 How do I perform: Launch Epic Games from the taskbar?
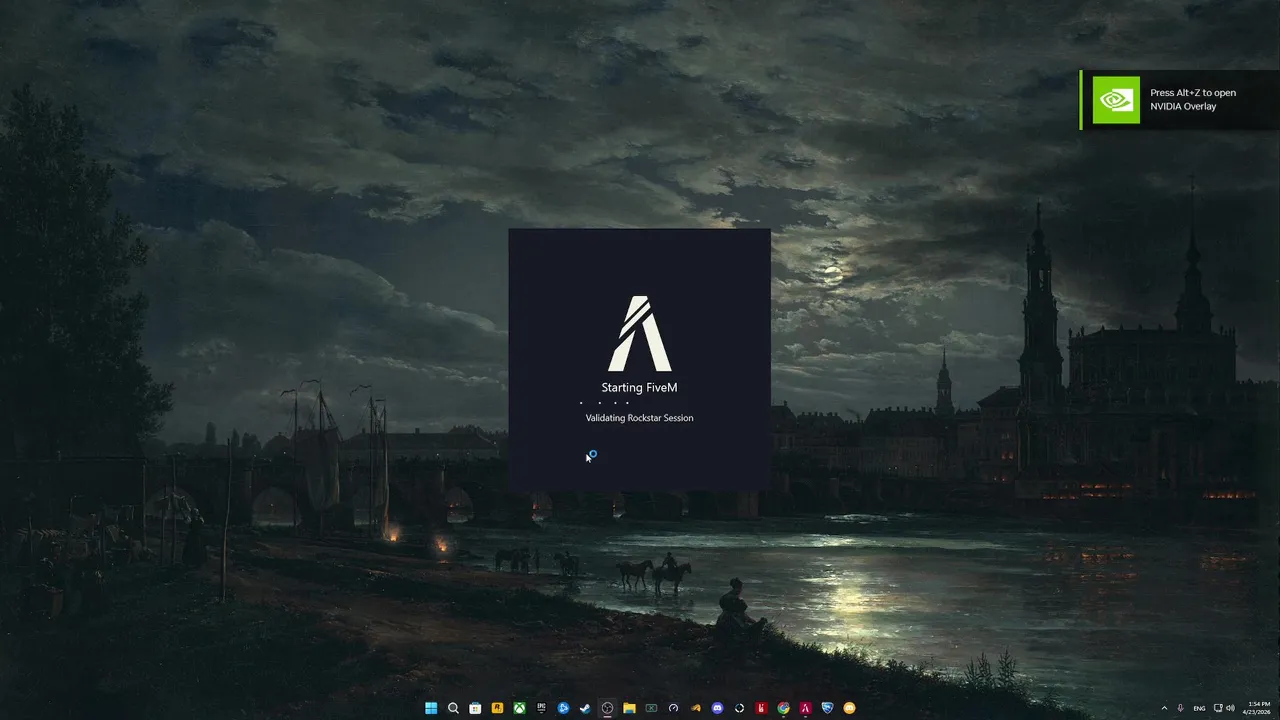(x=541, y=708)
